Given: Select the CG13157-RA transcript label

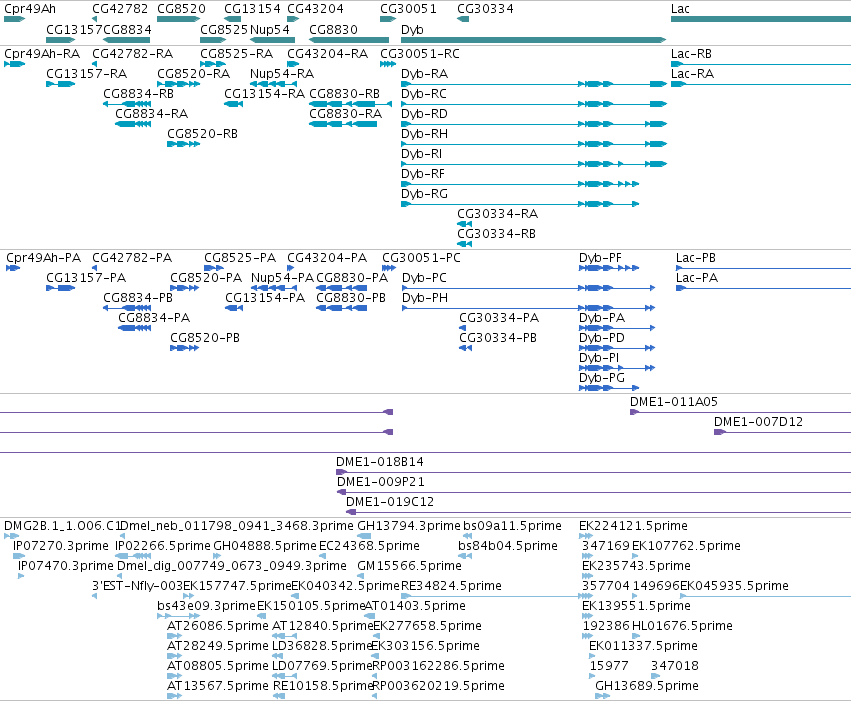Looking at the screenshot, I should [86, 74].
